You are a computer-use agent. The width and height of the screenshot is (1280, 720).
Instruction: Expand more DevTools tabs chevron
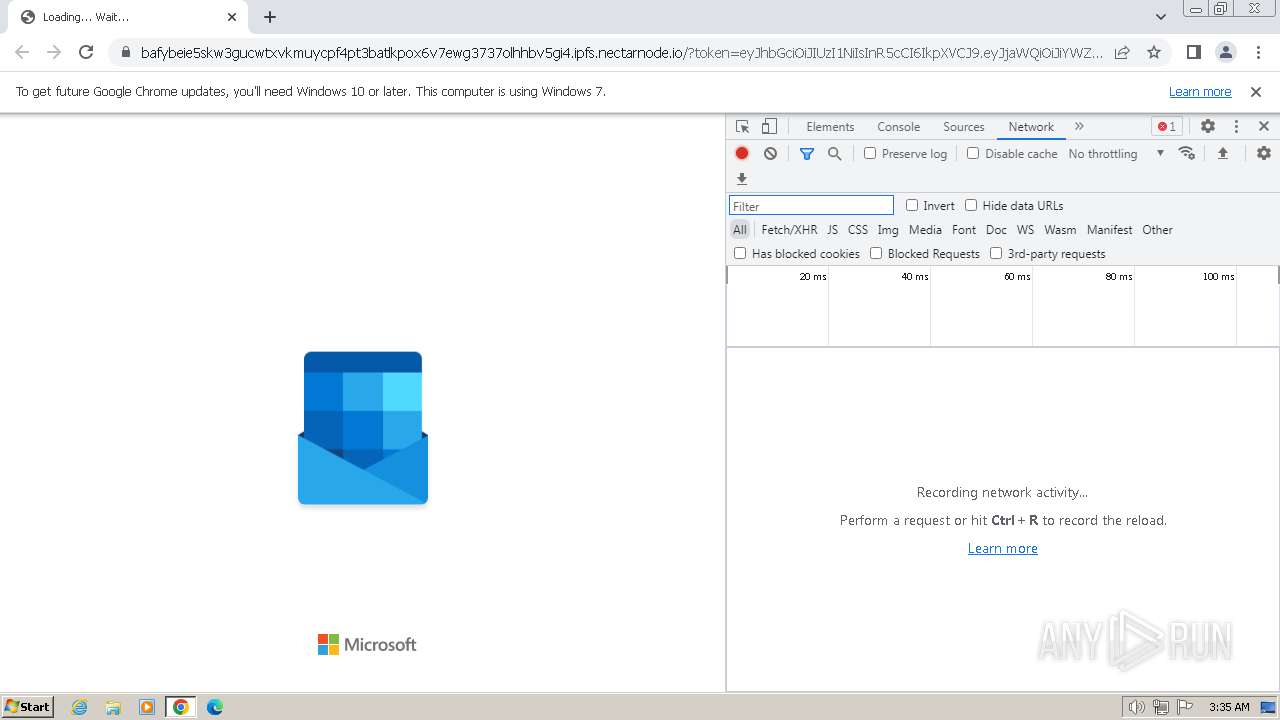pos(1079,127)
